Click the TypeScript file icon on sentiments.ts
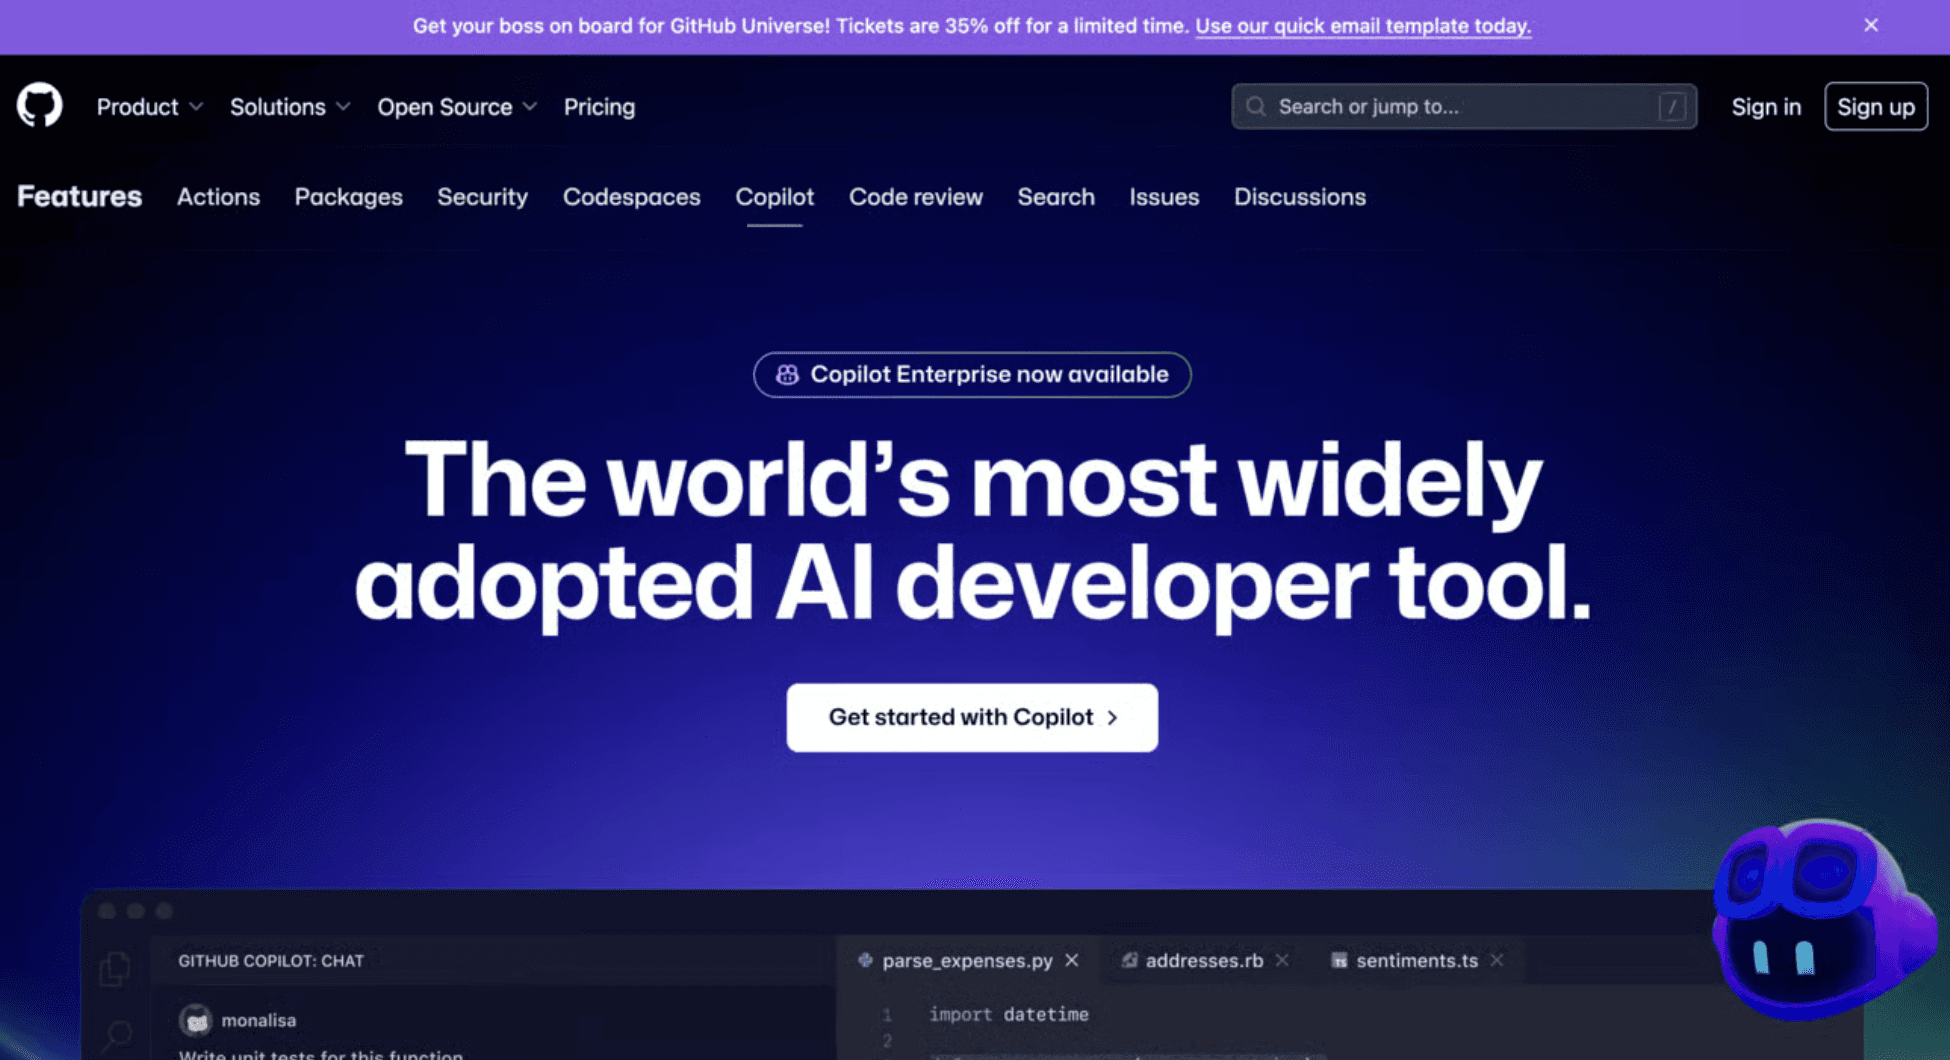 1339,960
